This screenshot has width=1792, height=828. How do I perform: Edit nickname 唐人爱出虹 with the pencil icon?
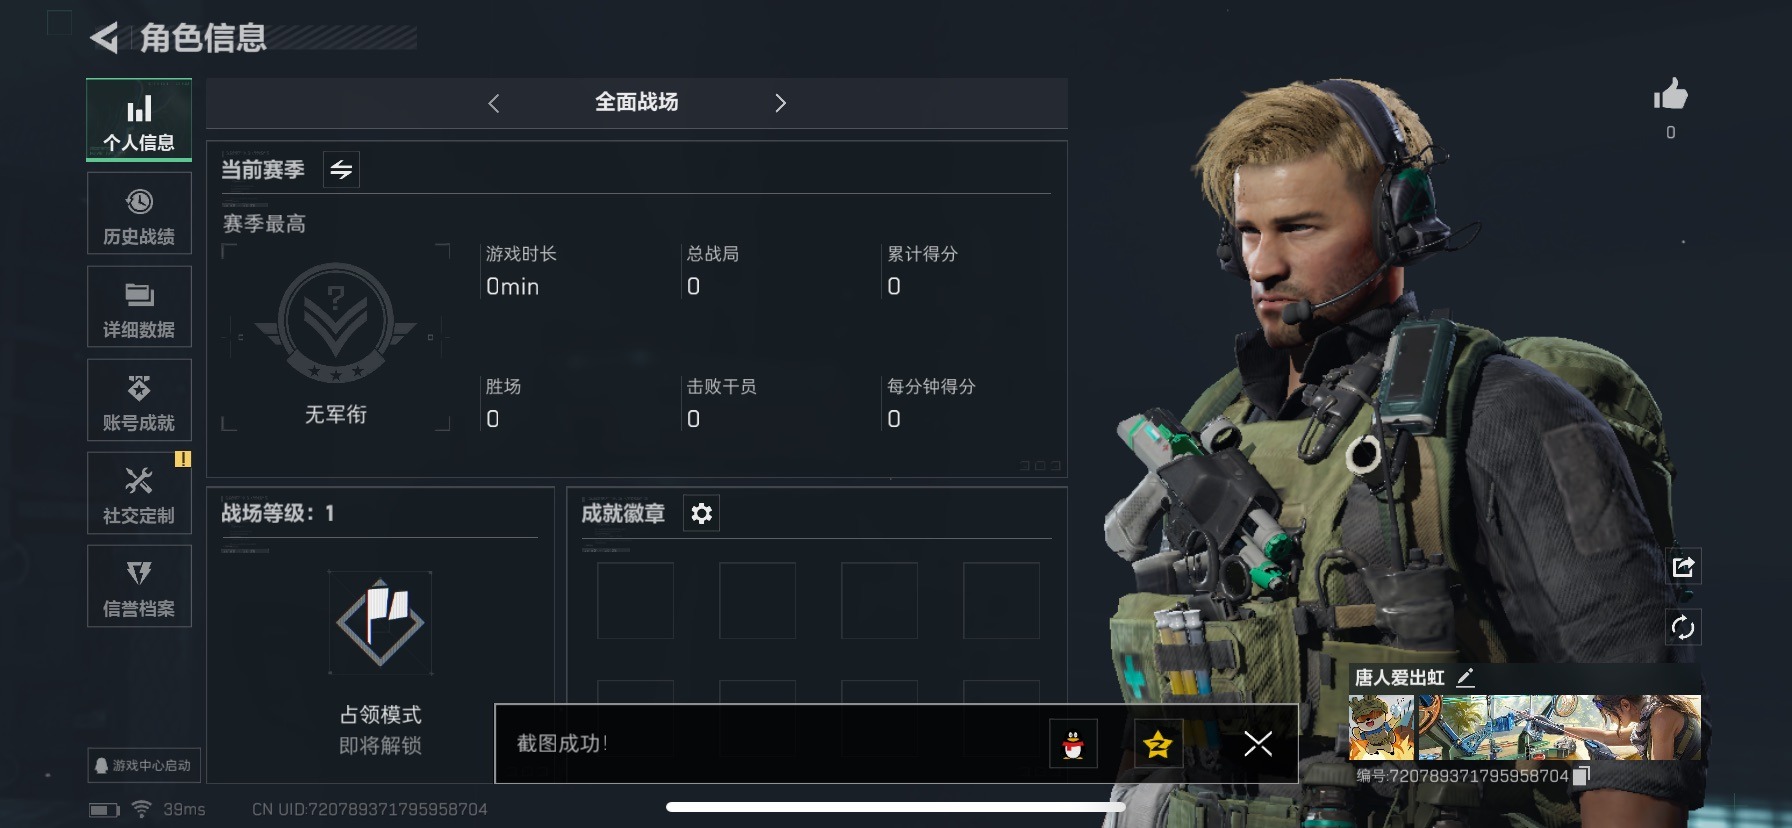pos(1466,677)
